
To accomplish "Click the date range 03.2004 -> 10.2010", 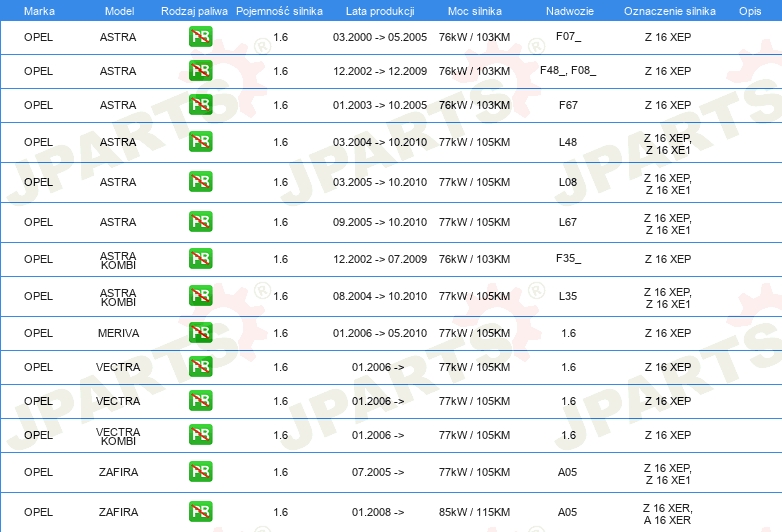I will (380, 142).
